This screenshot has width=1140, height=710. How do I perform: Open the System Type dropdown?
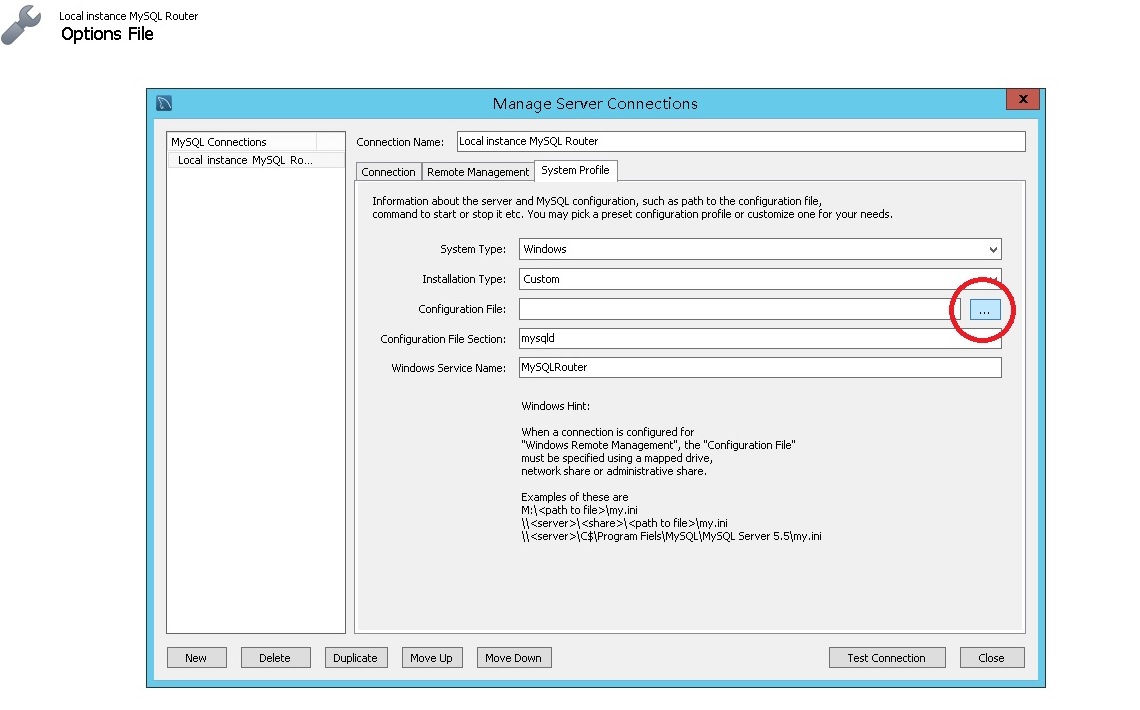[994, 249]
